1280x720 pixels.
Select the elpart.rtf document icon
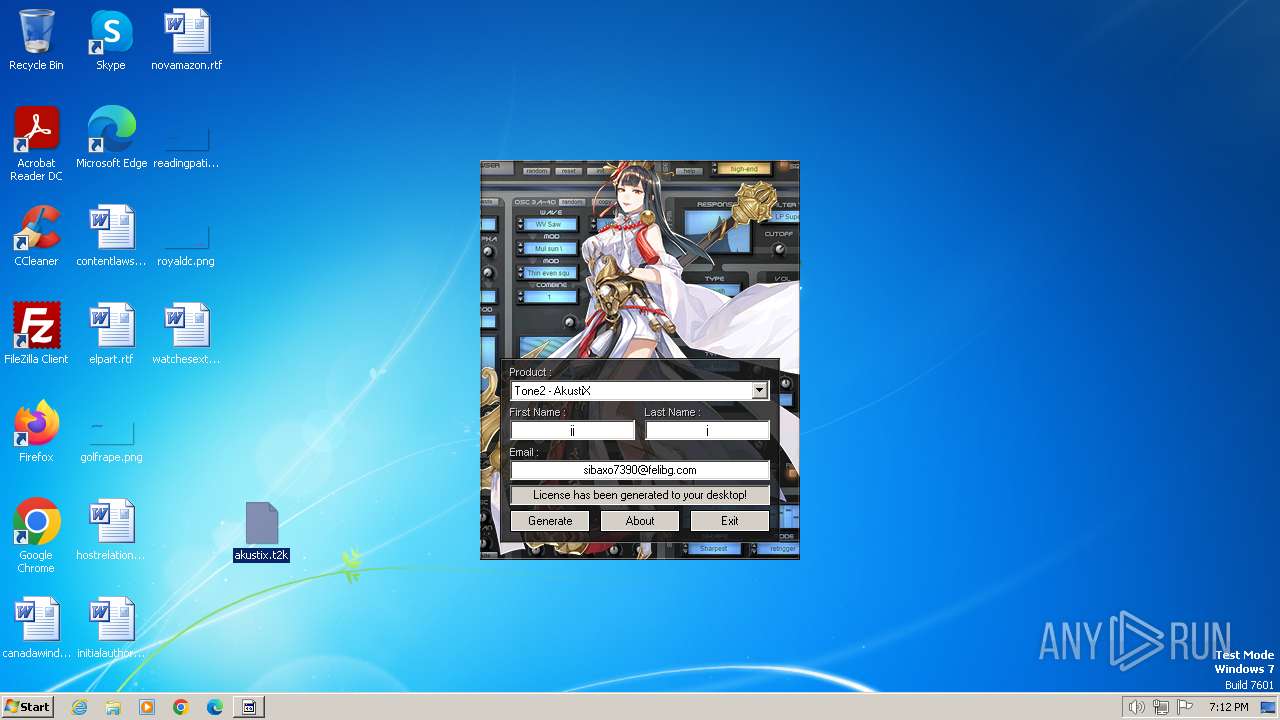111,334
